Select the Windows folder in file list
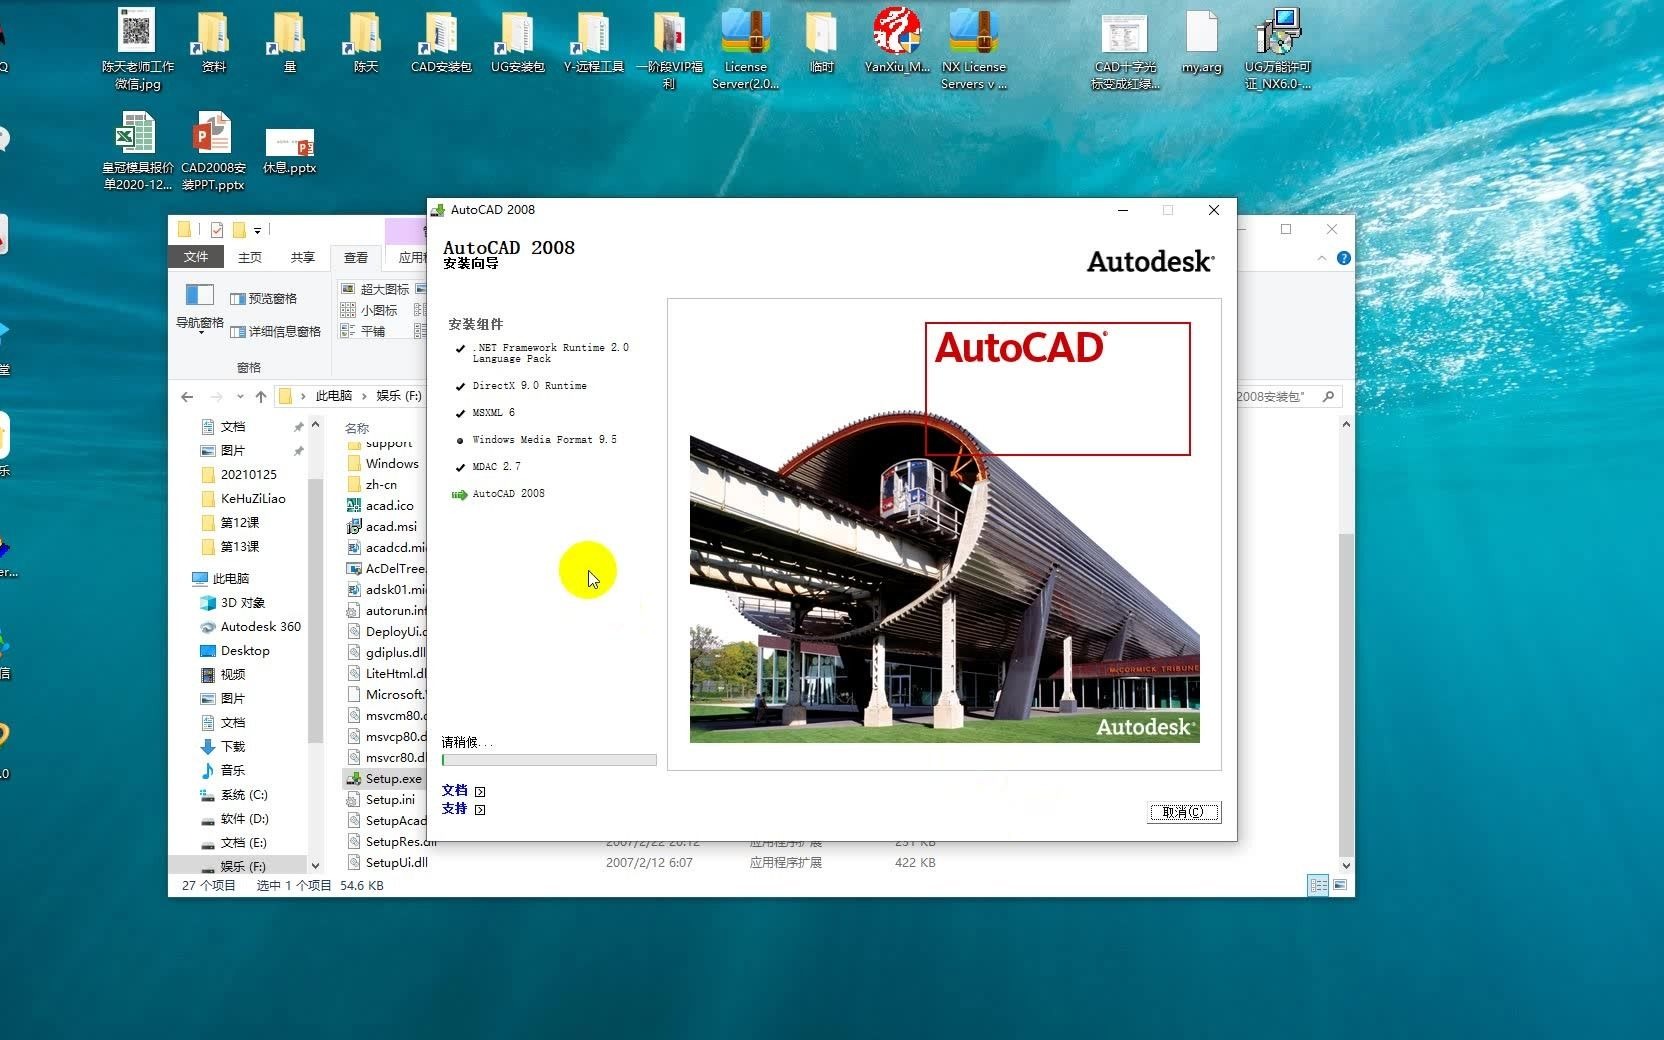The height and width of the screenshot is (1040, 1664). click(x=383, y=464)
